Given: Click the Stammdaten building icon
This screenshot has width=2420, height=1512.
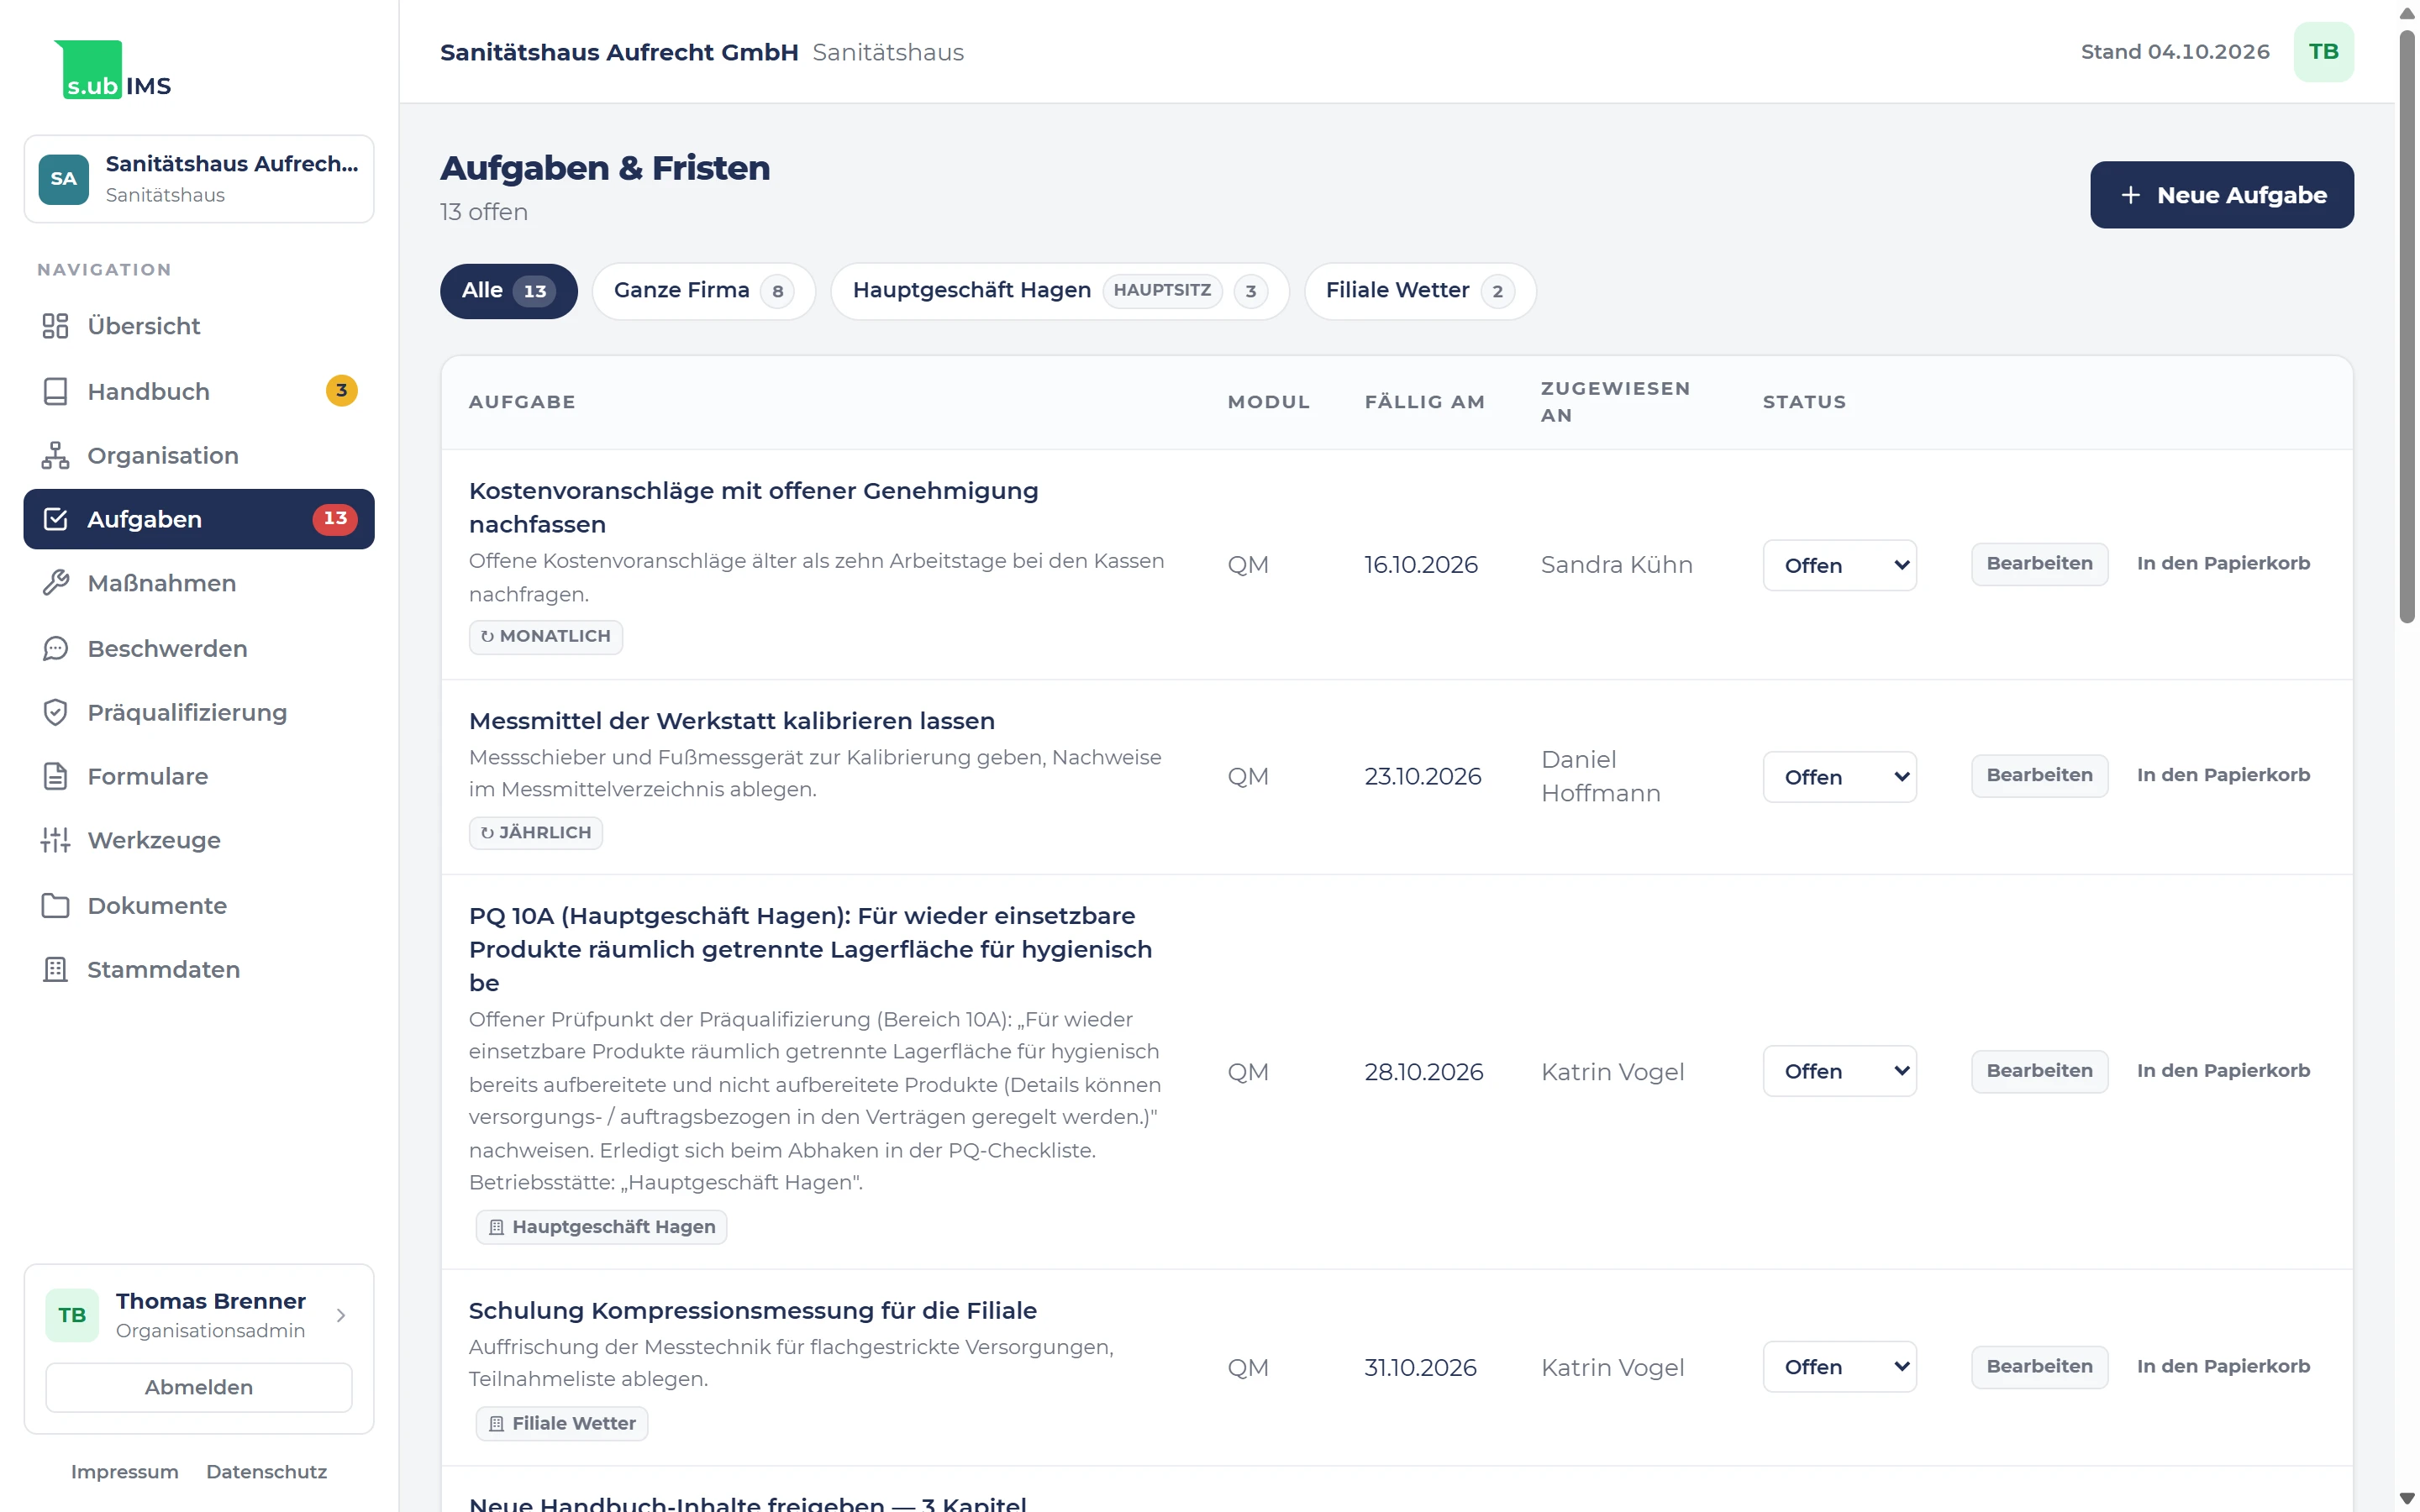Looking at the screenshot, I should coord(55,969).
